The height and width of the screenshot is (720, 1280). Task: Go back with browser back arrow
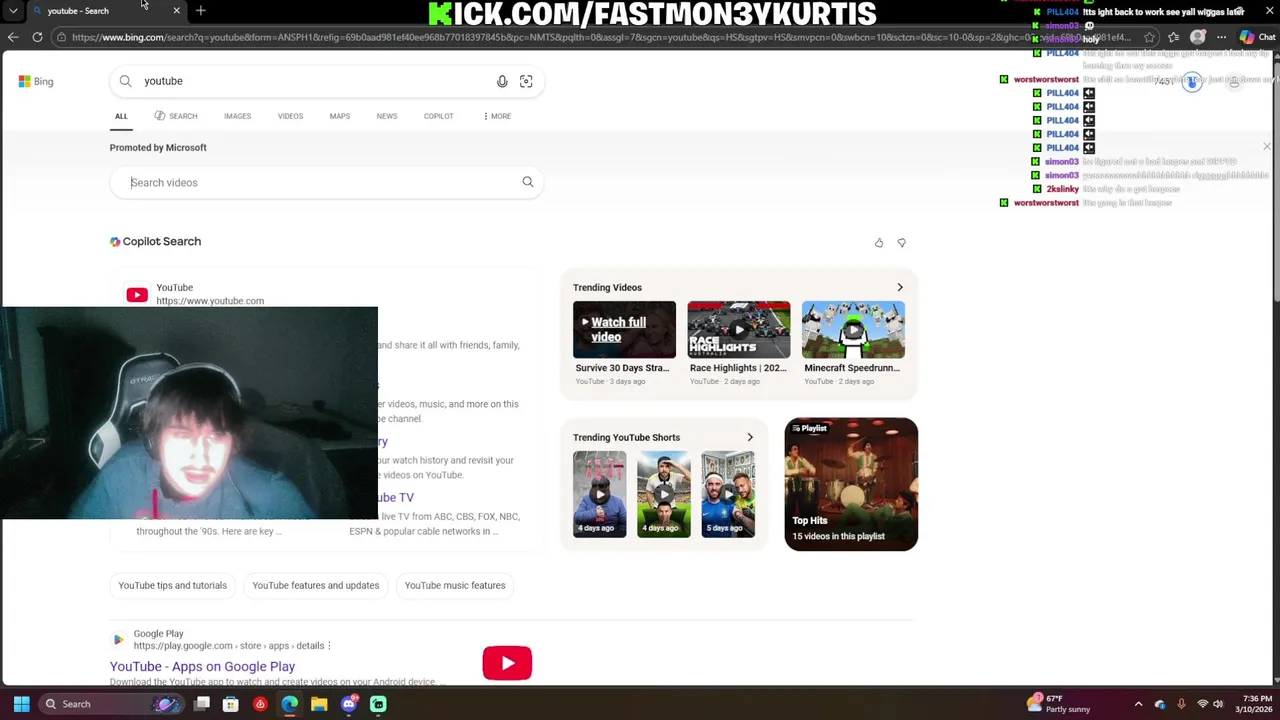click(x=13, y=37)
